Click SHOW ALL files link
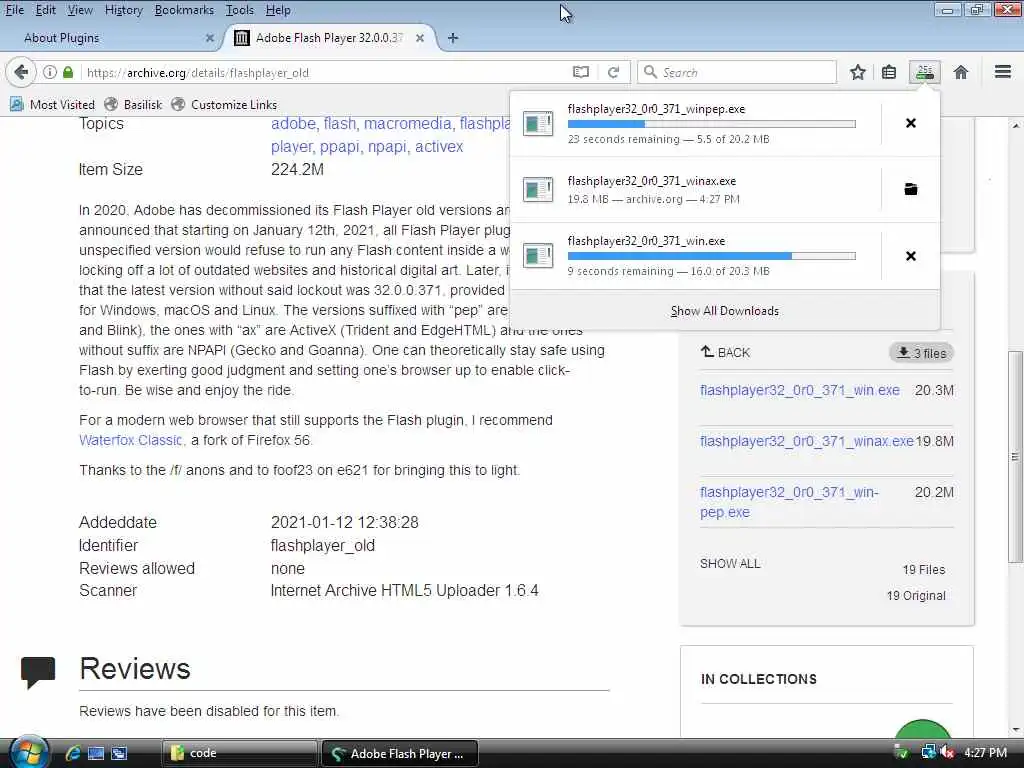 point(729,564)
